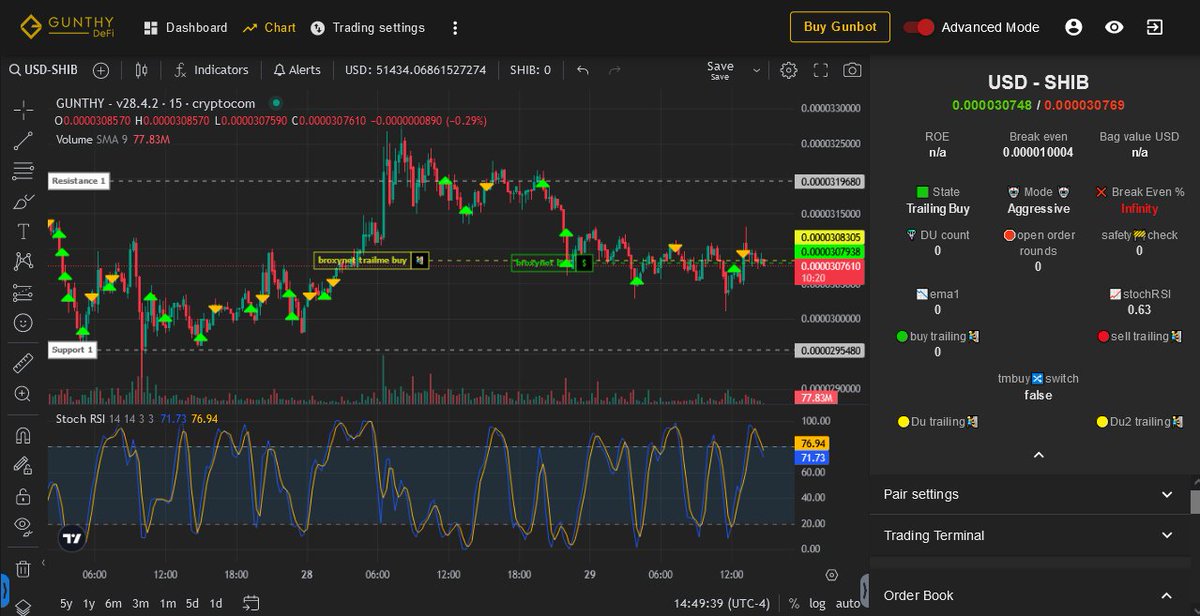Select the trend line drawing tool
The image size is (1200, 616).
click(x=23, y=140)
